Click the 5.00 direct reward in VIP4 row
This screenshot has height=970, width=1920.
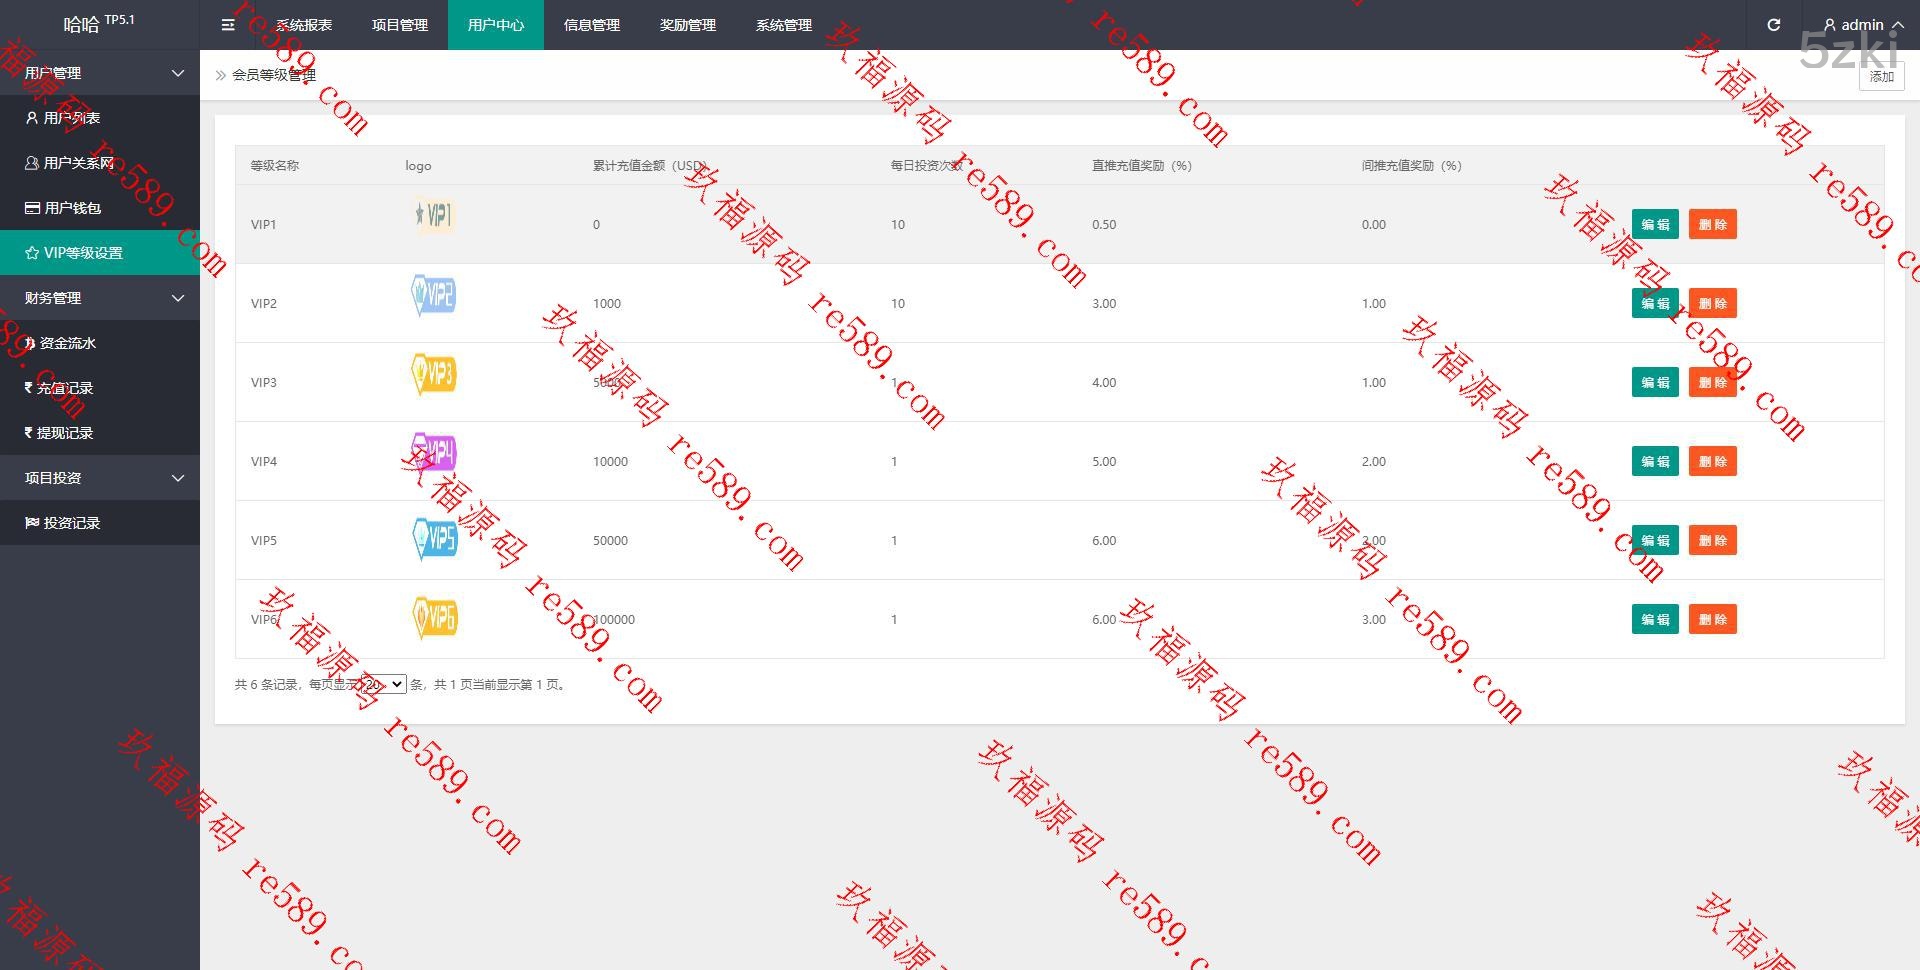pos(1104,461)
